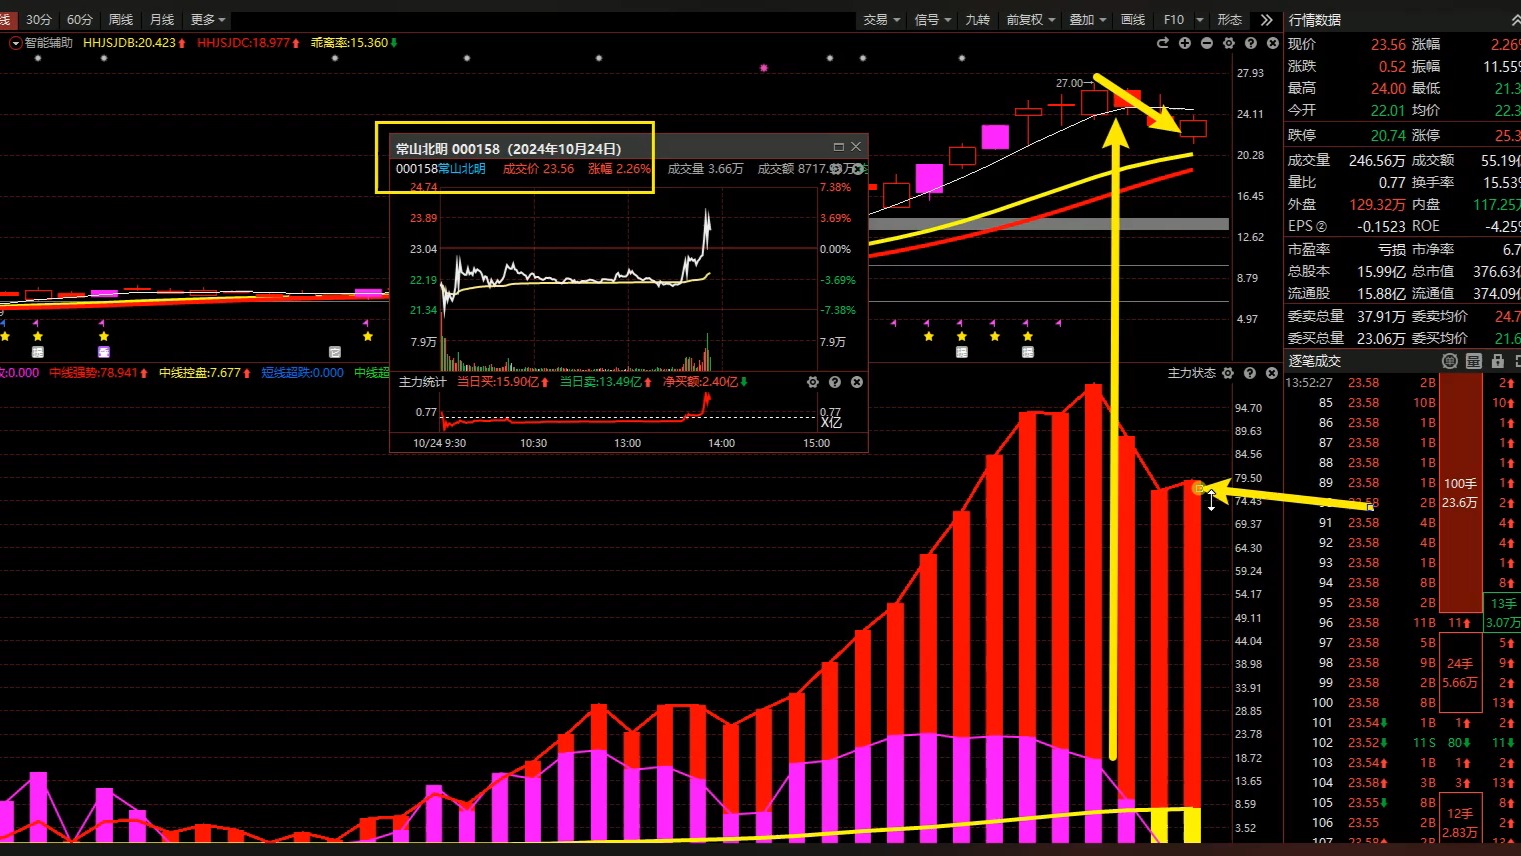The width and height of the screenshot is (1521, 856).
Task: Maximize the 常山北明 intraday popup
Action: 839,147
